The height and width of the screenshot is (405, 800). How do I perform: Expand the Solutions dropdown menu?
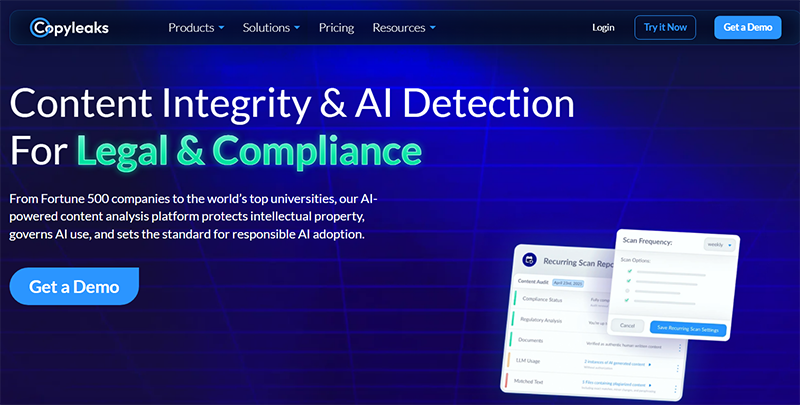pyautogui.click(x=271, y=28)
